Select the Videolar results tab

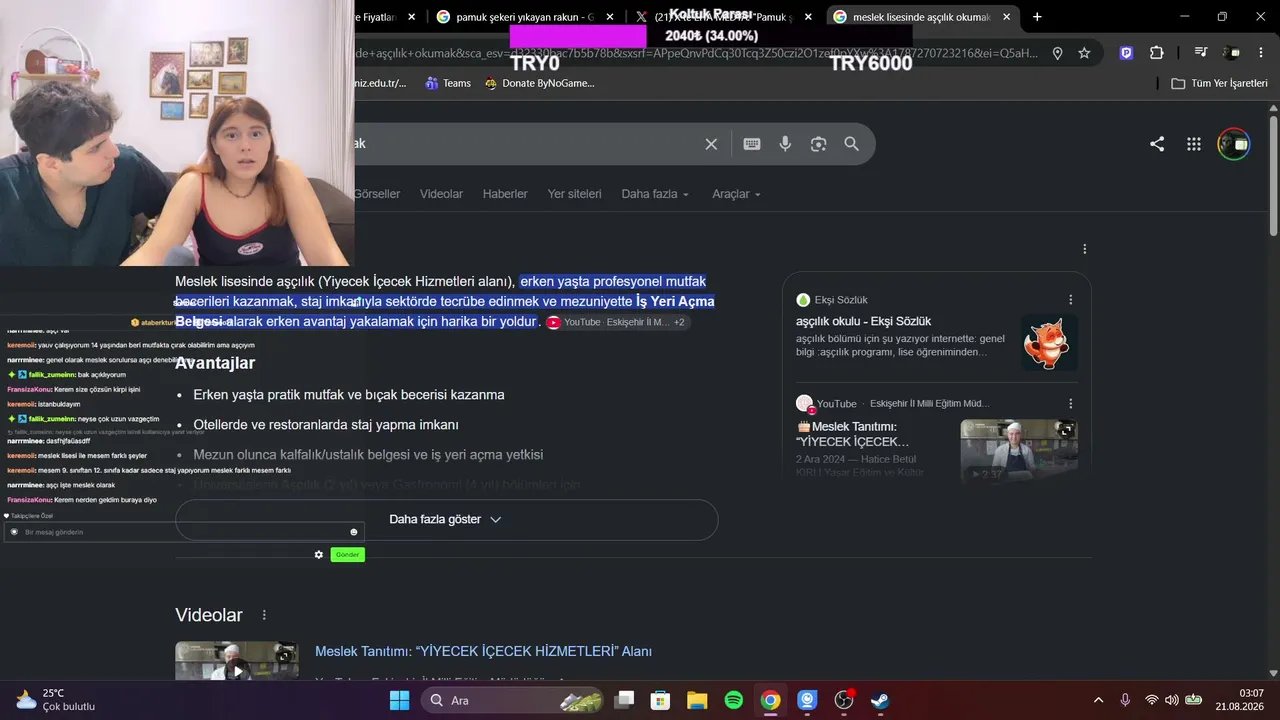pyautogui.click(x=441, y=194)
